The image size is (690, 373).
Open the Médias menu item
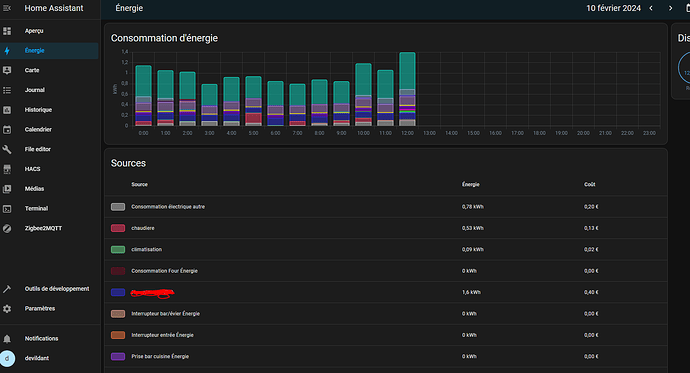tap(49, 189)
